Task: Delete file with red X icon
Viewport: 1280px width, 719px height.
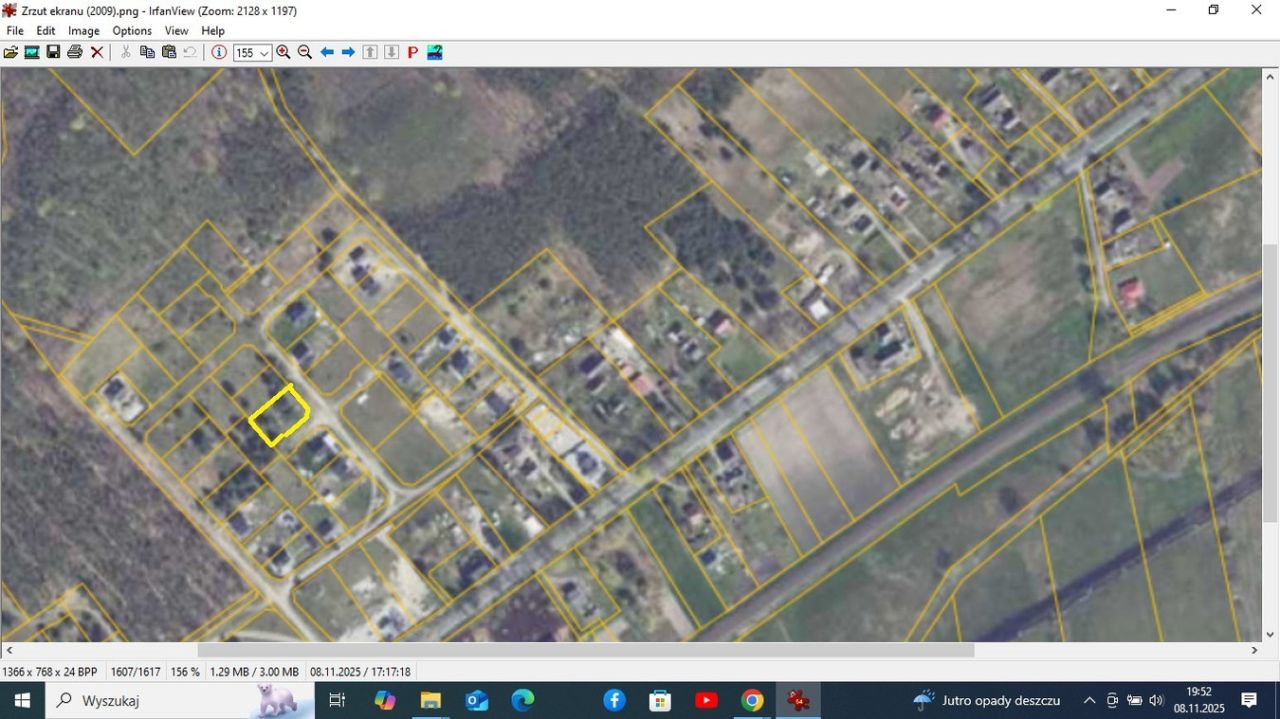Action: click(x=97, y=52)
